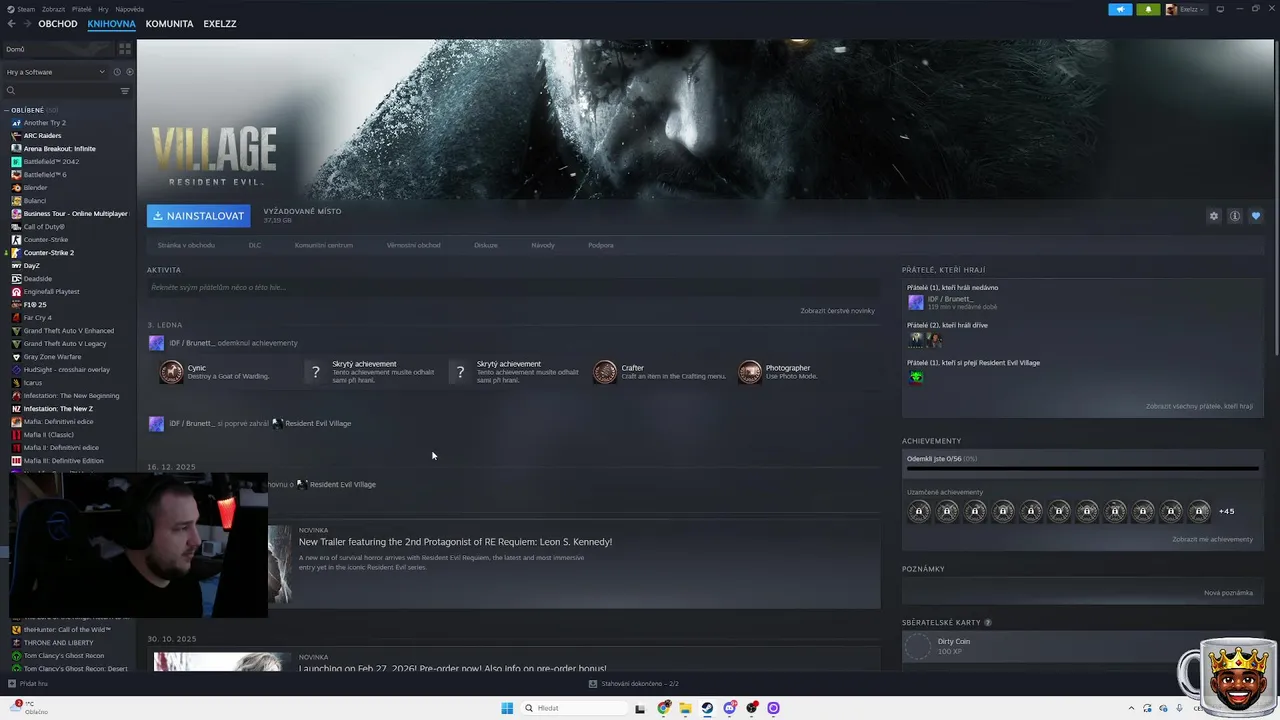
Task: Select Far Cry 4 in library list
Action: [37, 318]
